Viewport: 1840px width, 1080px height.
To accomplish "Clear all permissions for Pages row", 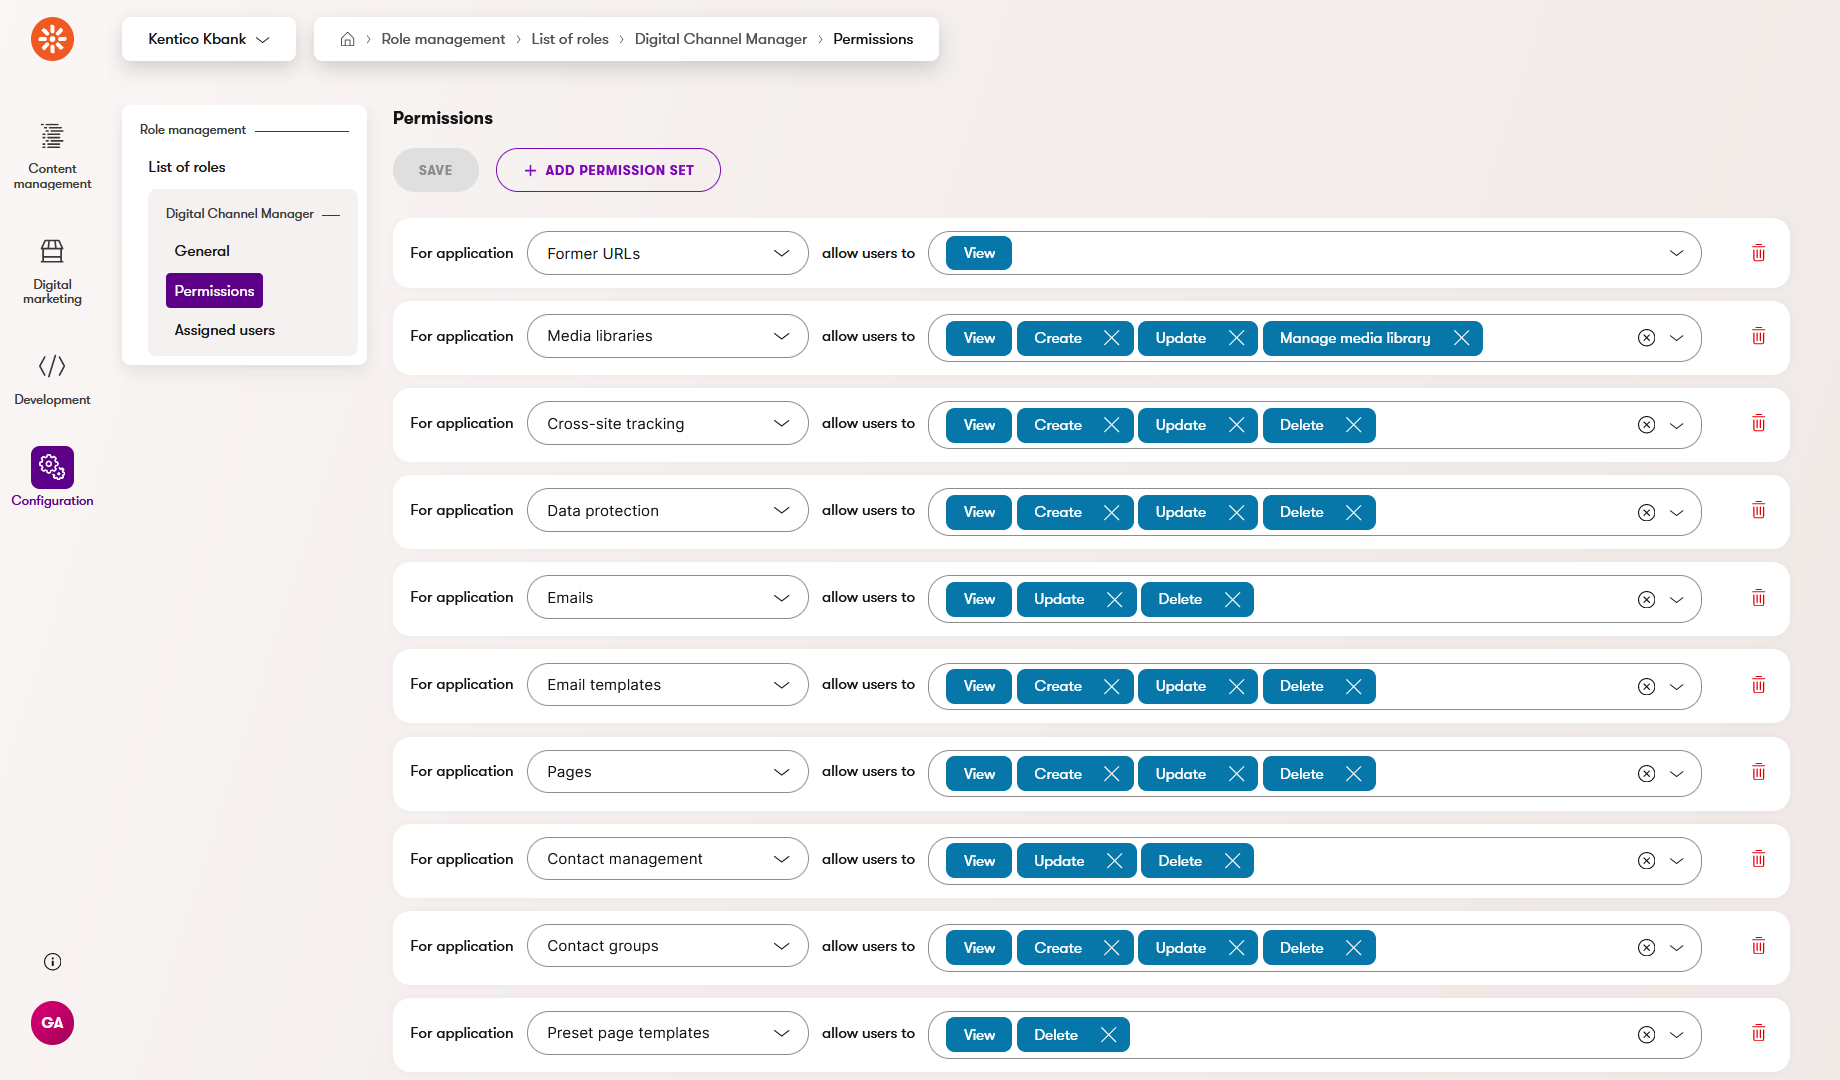I will (x=1646, y=774).
